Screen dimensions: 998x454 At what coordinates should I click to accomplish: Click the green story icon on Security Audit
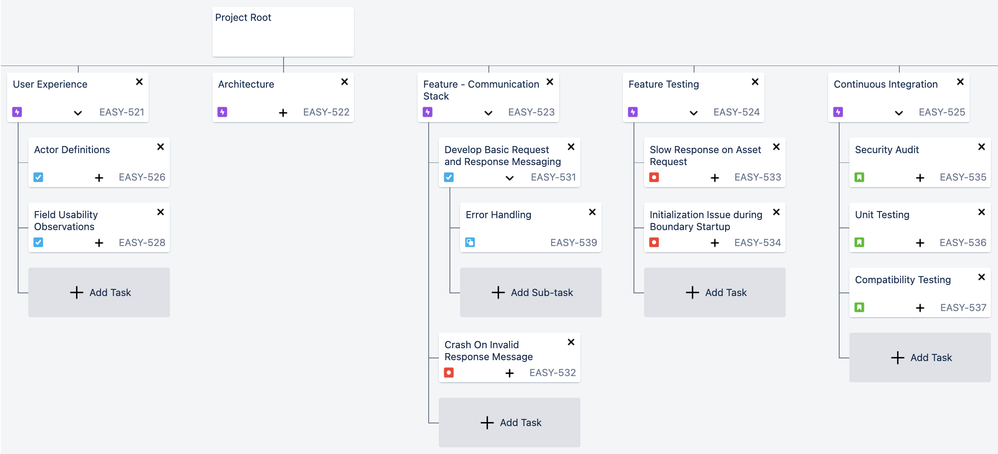pos(859,178)
